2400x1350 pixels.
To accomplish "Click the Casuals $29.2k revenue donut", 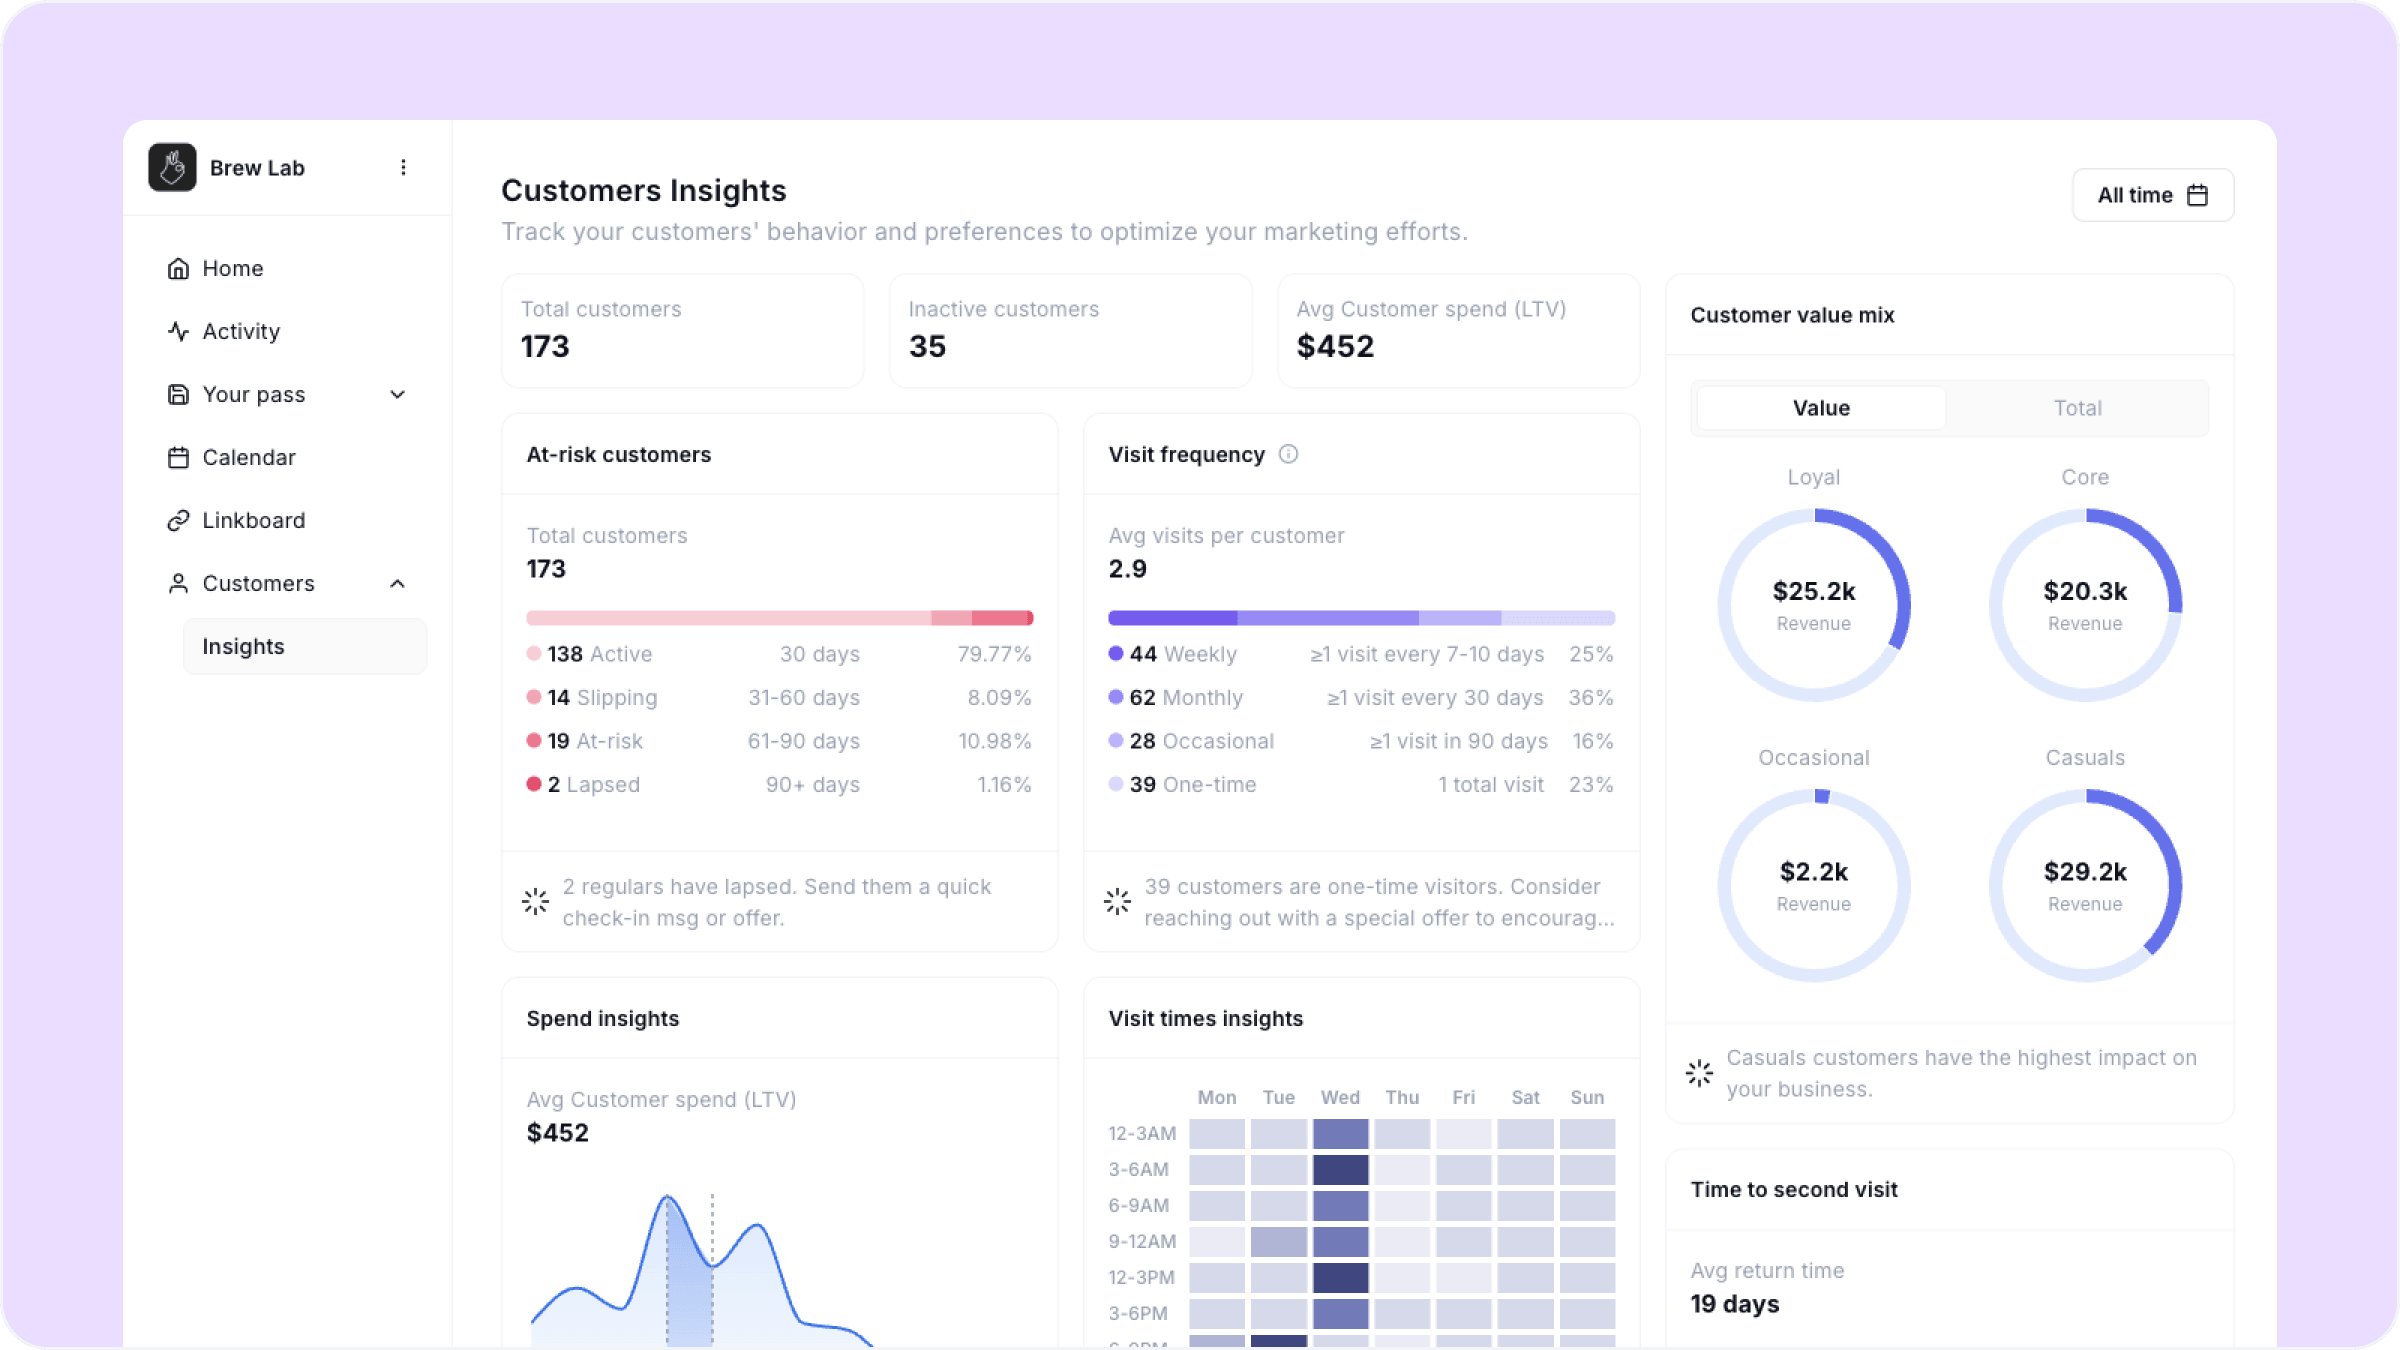I will [2085, 885].
